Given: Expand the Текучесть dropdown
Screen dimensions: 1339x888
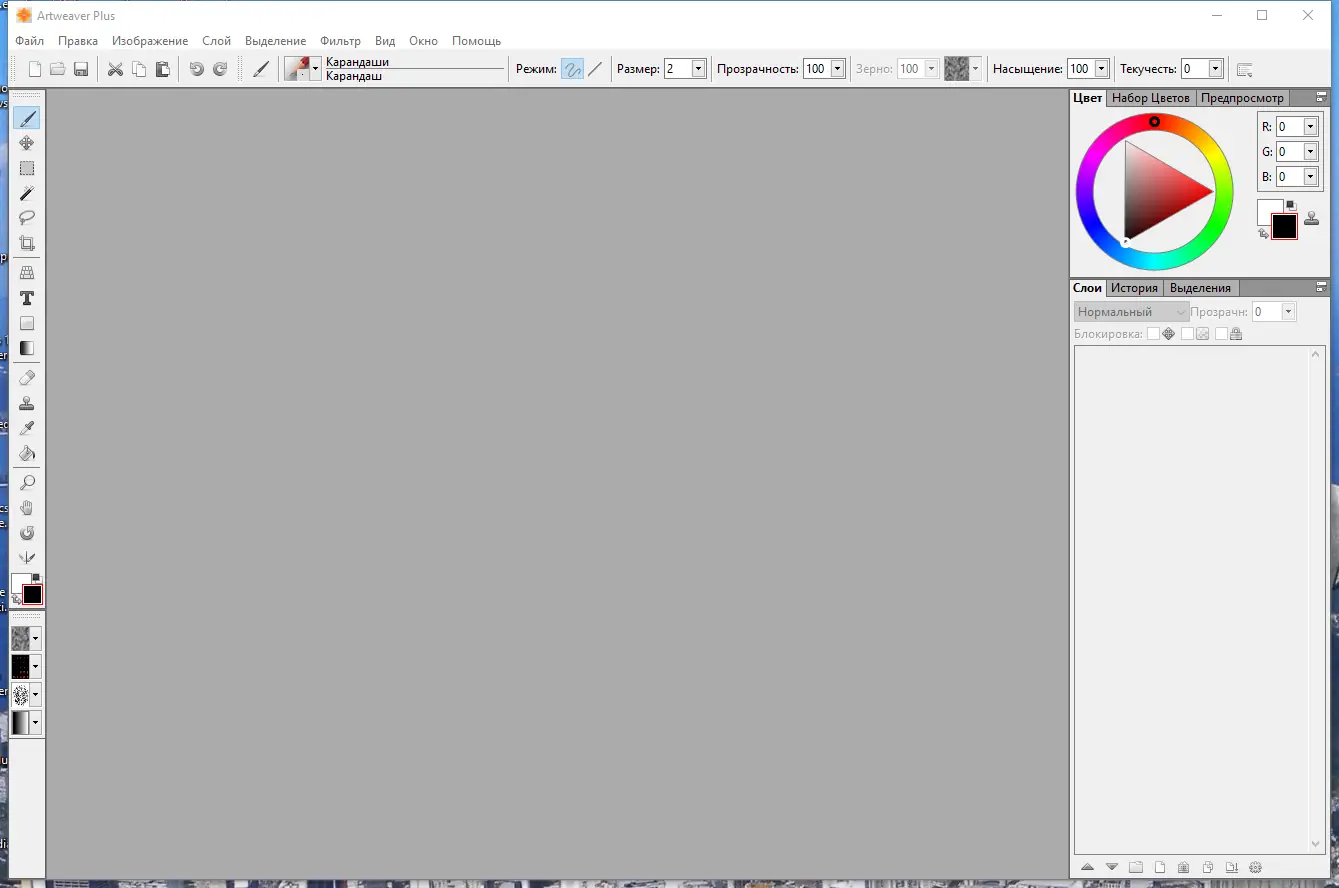Looking at the screenshot, I should click(x=1215, y=69).
